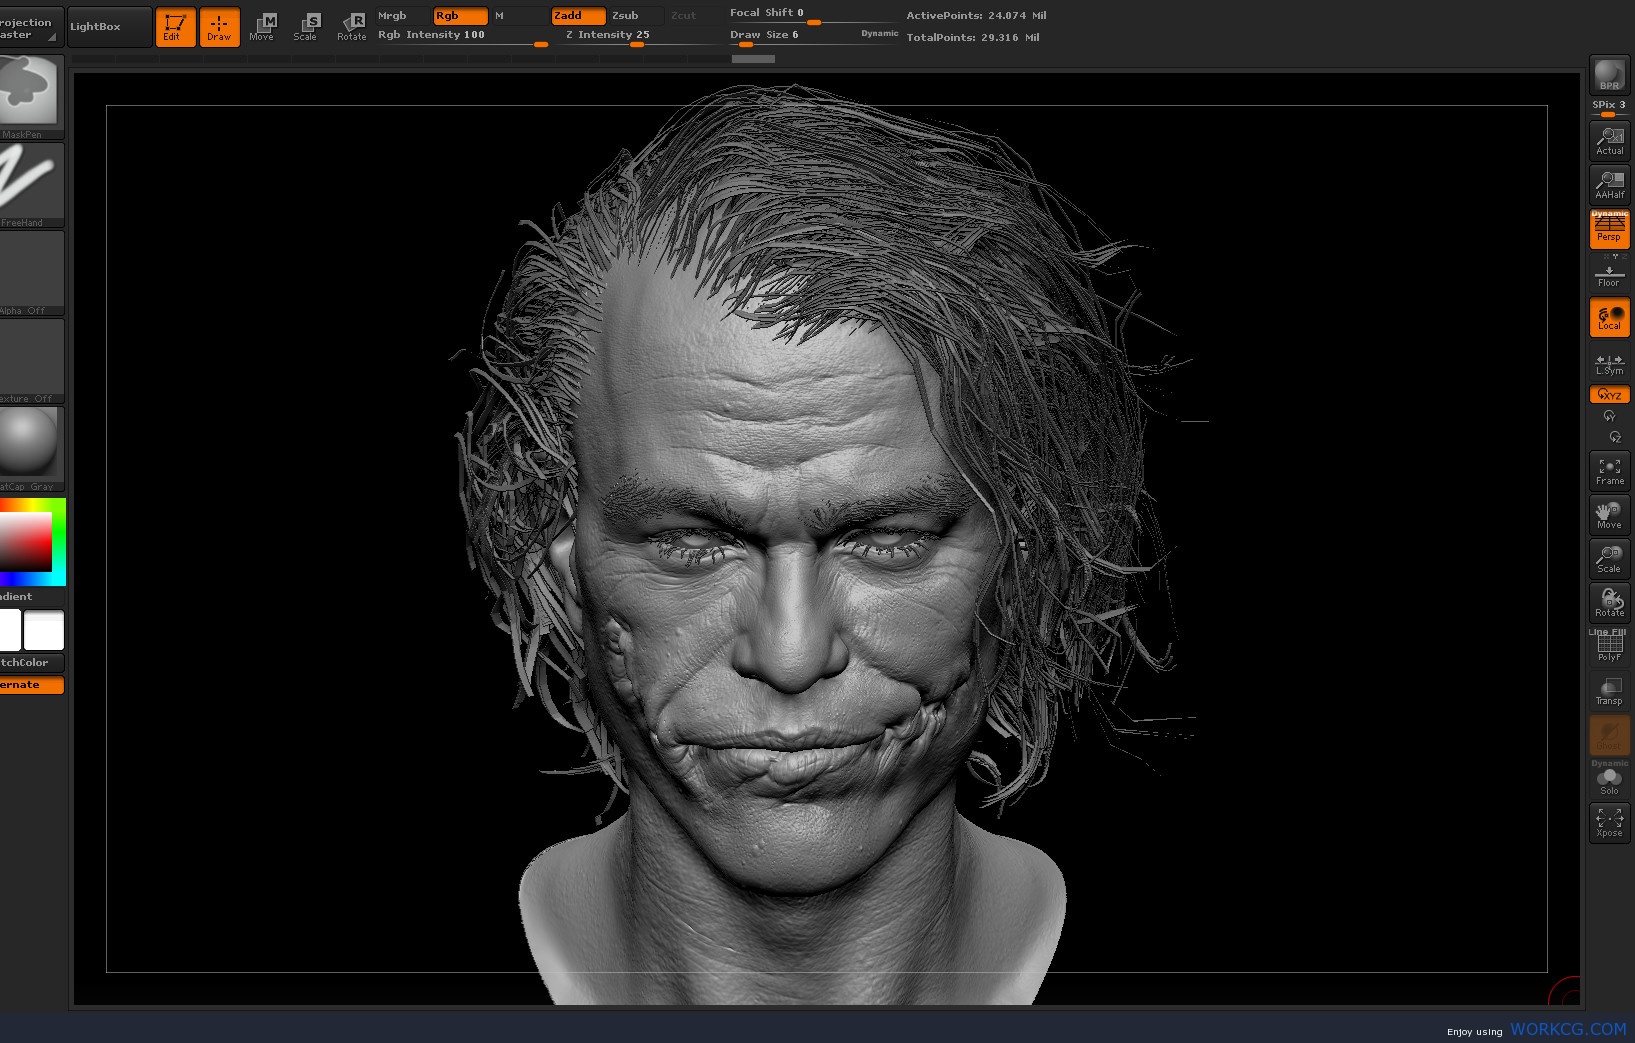Screen dimensions: 1635x1043
Task: Open MaskPen brush selector
Action: (31, 96)
